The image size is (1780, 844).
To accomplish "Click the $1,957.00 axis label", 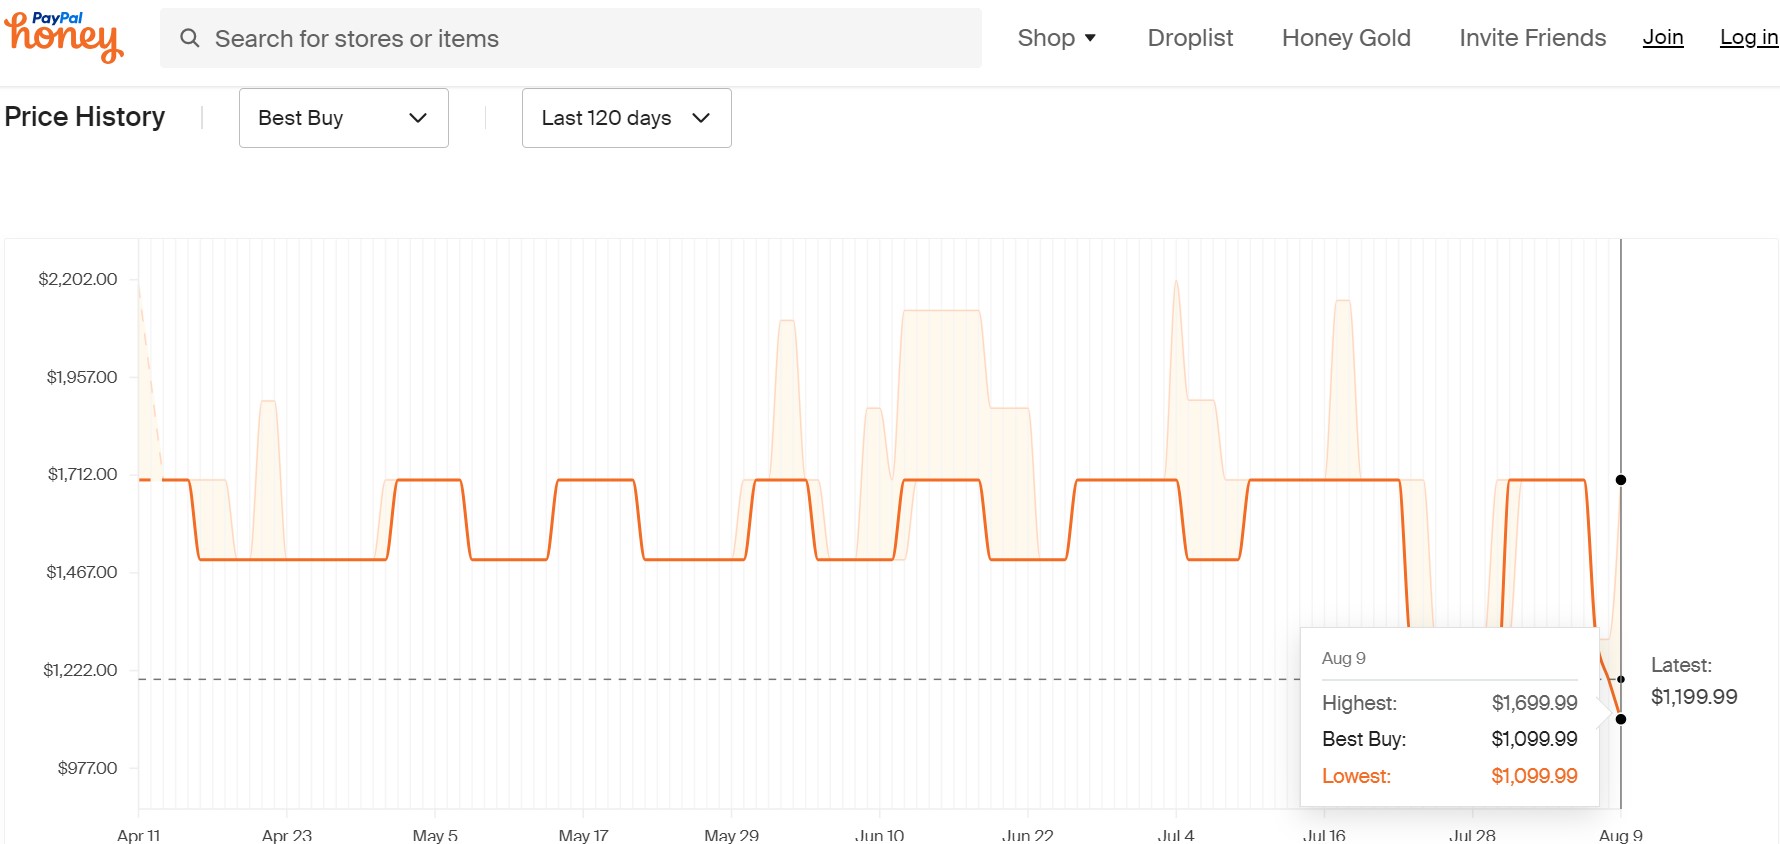I will [x=82, y=377].
